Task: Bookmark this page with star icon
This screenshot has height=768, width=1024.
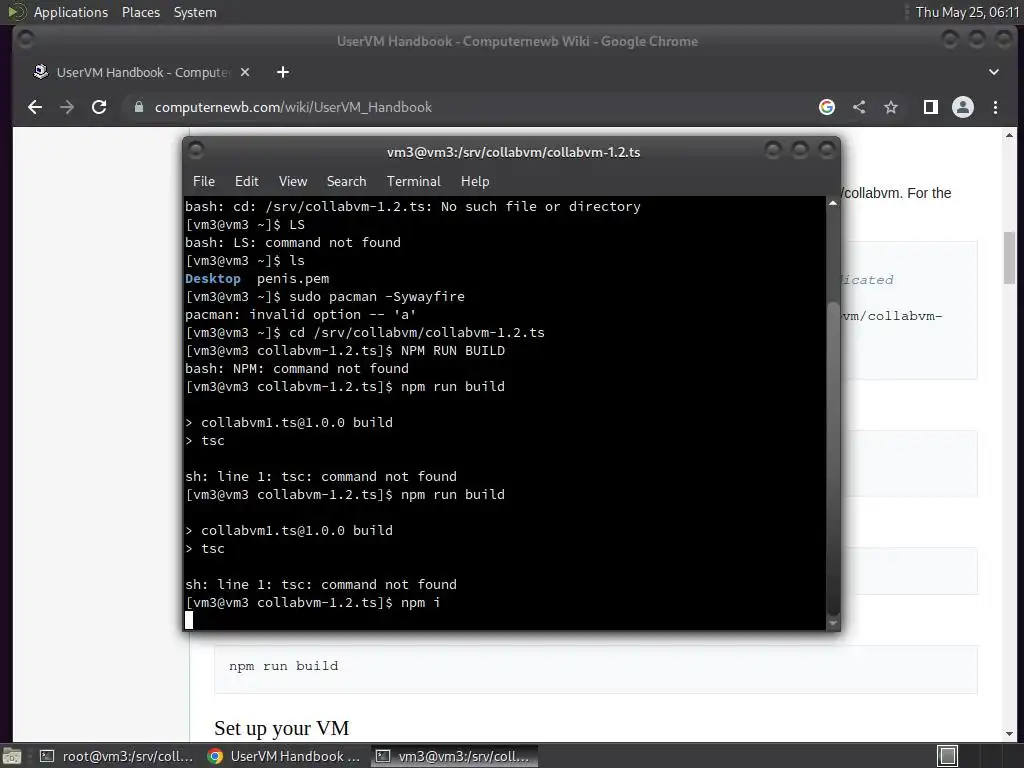Action: click(891, 107)
